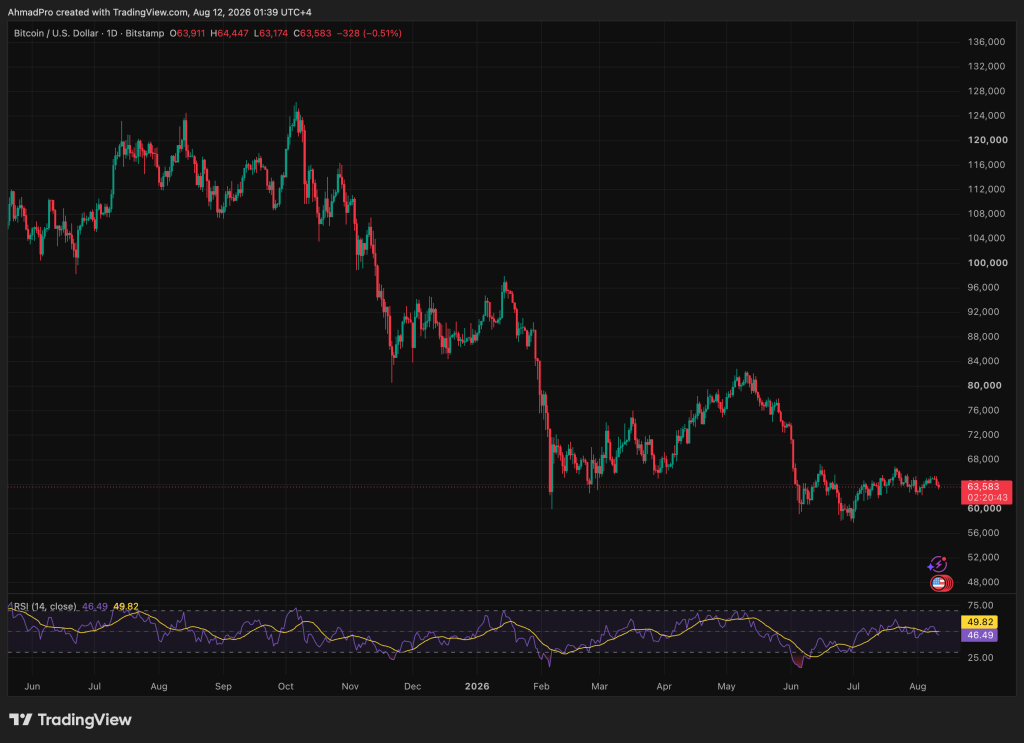The height and width of the screenshot is (743, 1024).
Task: Click the bold 100,000 price scale label
Action: (x=987, y=262)
